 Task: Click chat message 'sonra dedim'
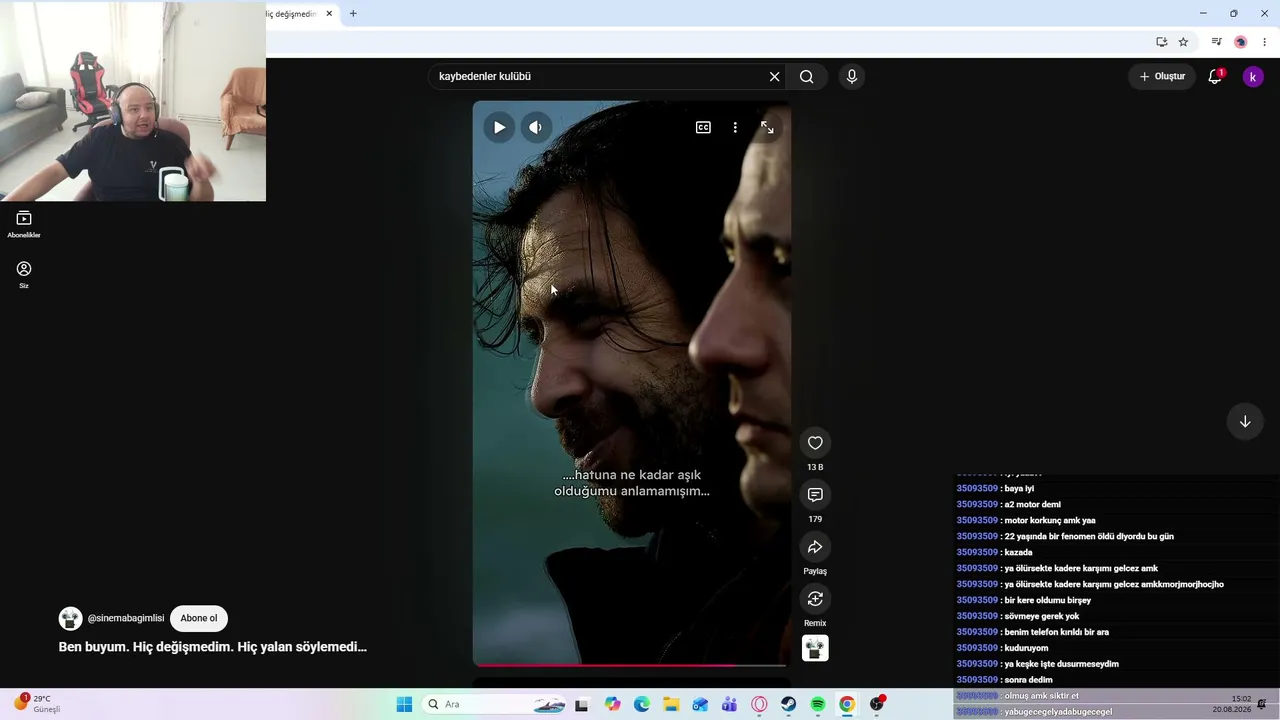click(1028, 681)
